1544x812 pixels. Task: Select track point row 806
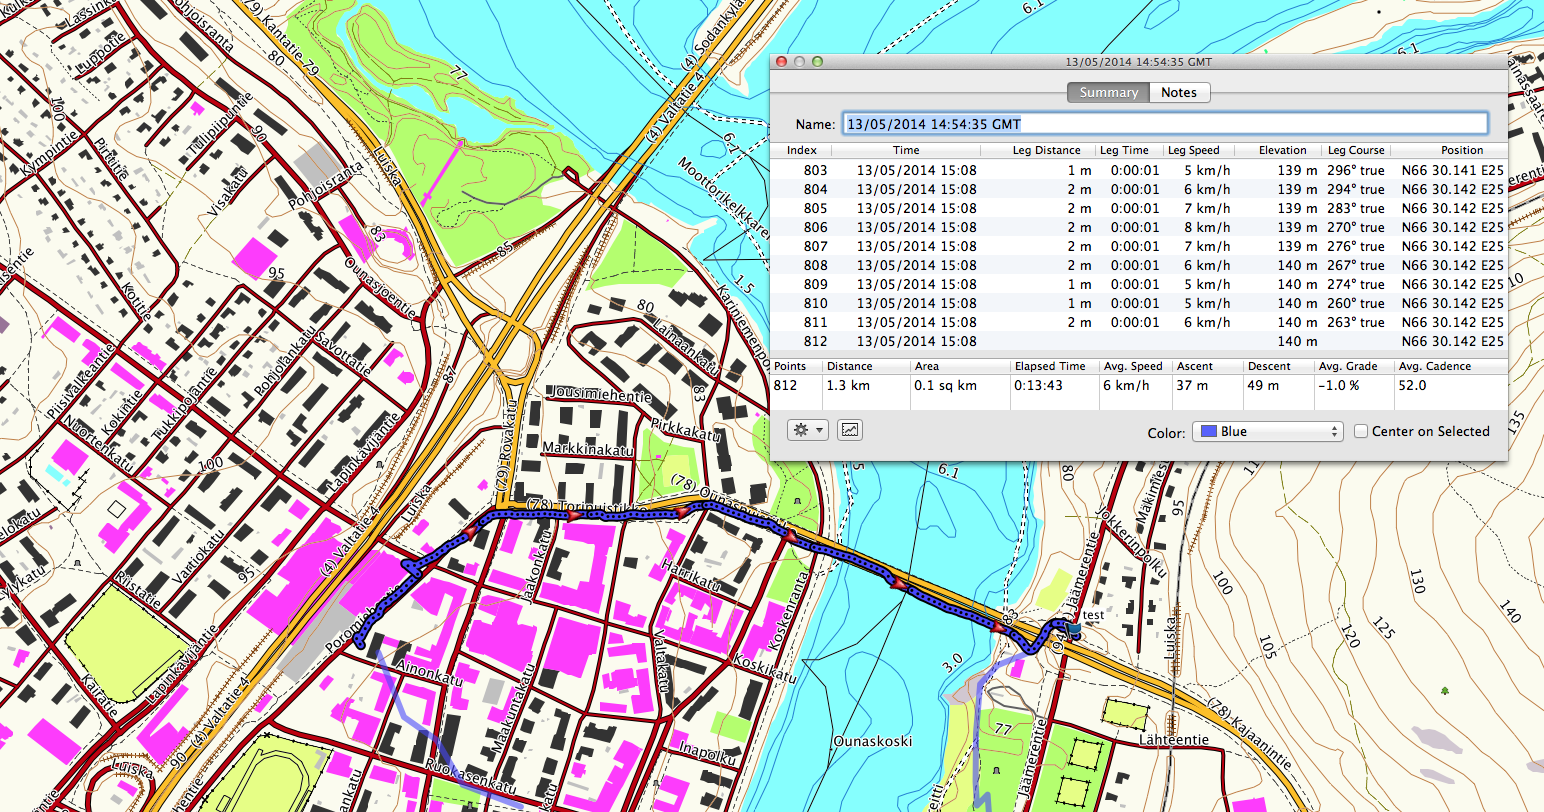tap(1139, 227)
